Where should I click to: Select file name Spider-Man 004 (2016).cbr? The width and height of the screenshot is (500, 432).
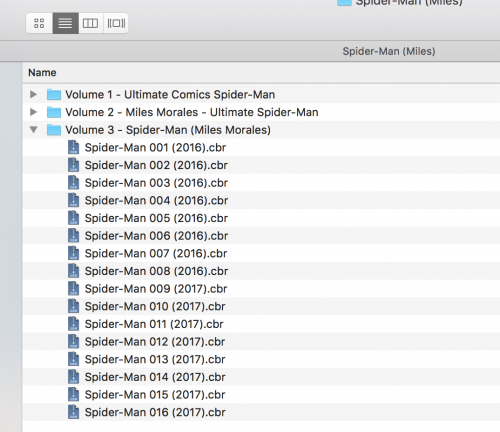(x=156, y=201)
